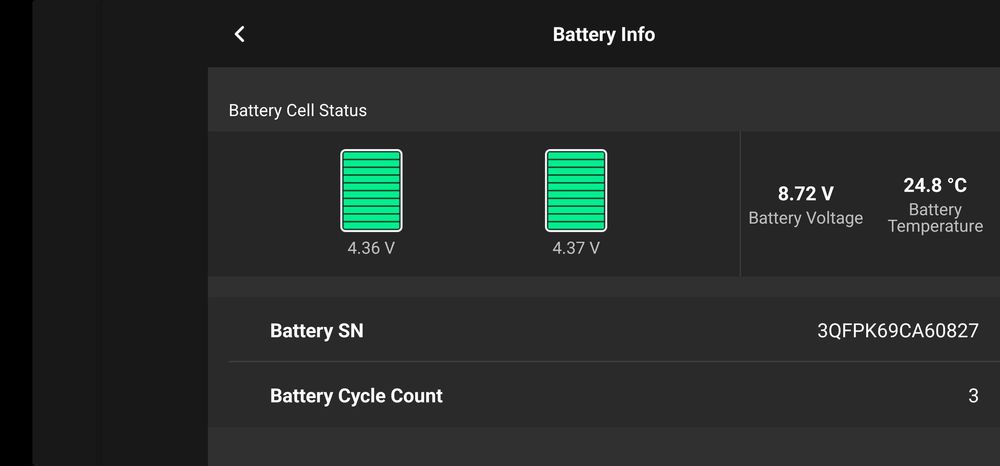Screen dimensions: 1000x466
Task: Select the battery cell icon showing 4.36 V
Action: point(371,190)
